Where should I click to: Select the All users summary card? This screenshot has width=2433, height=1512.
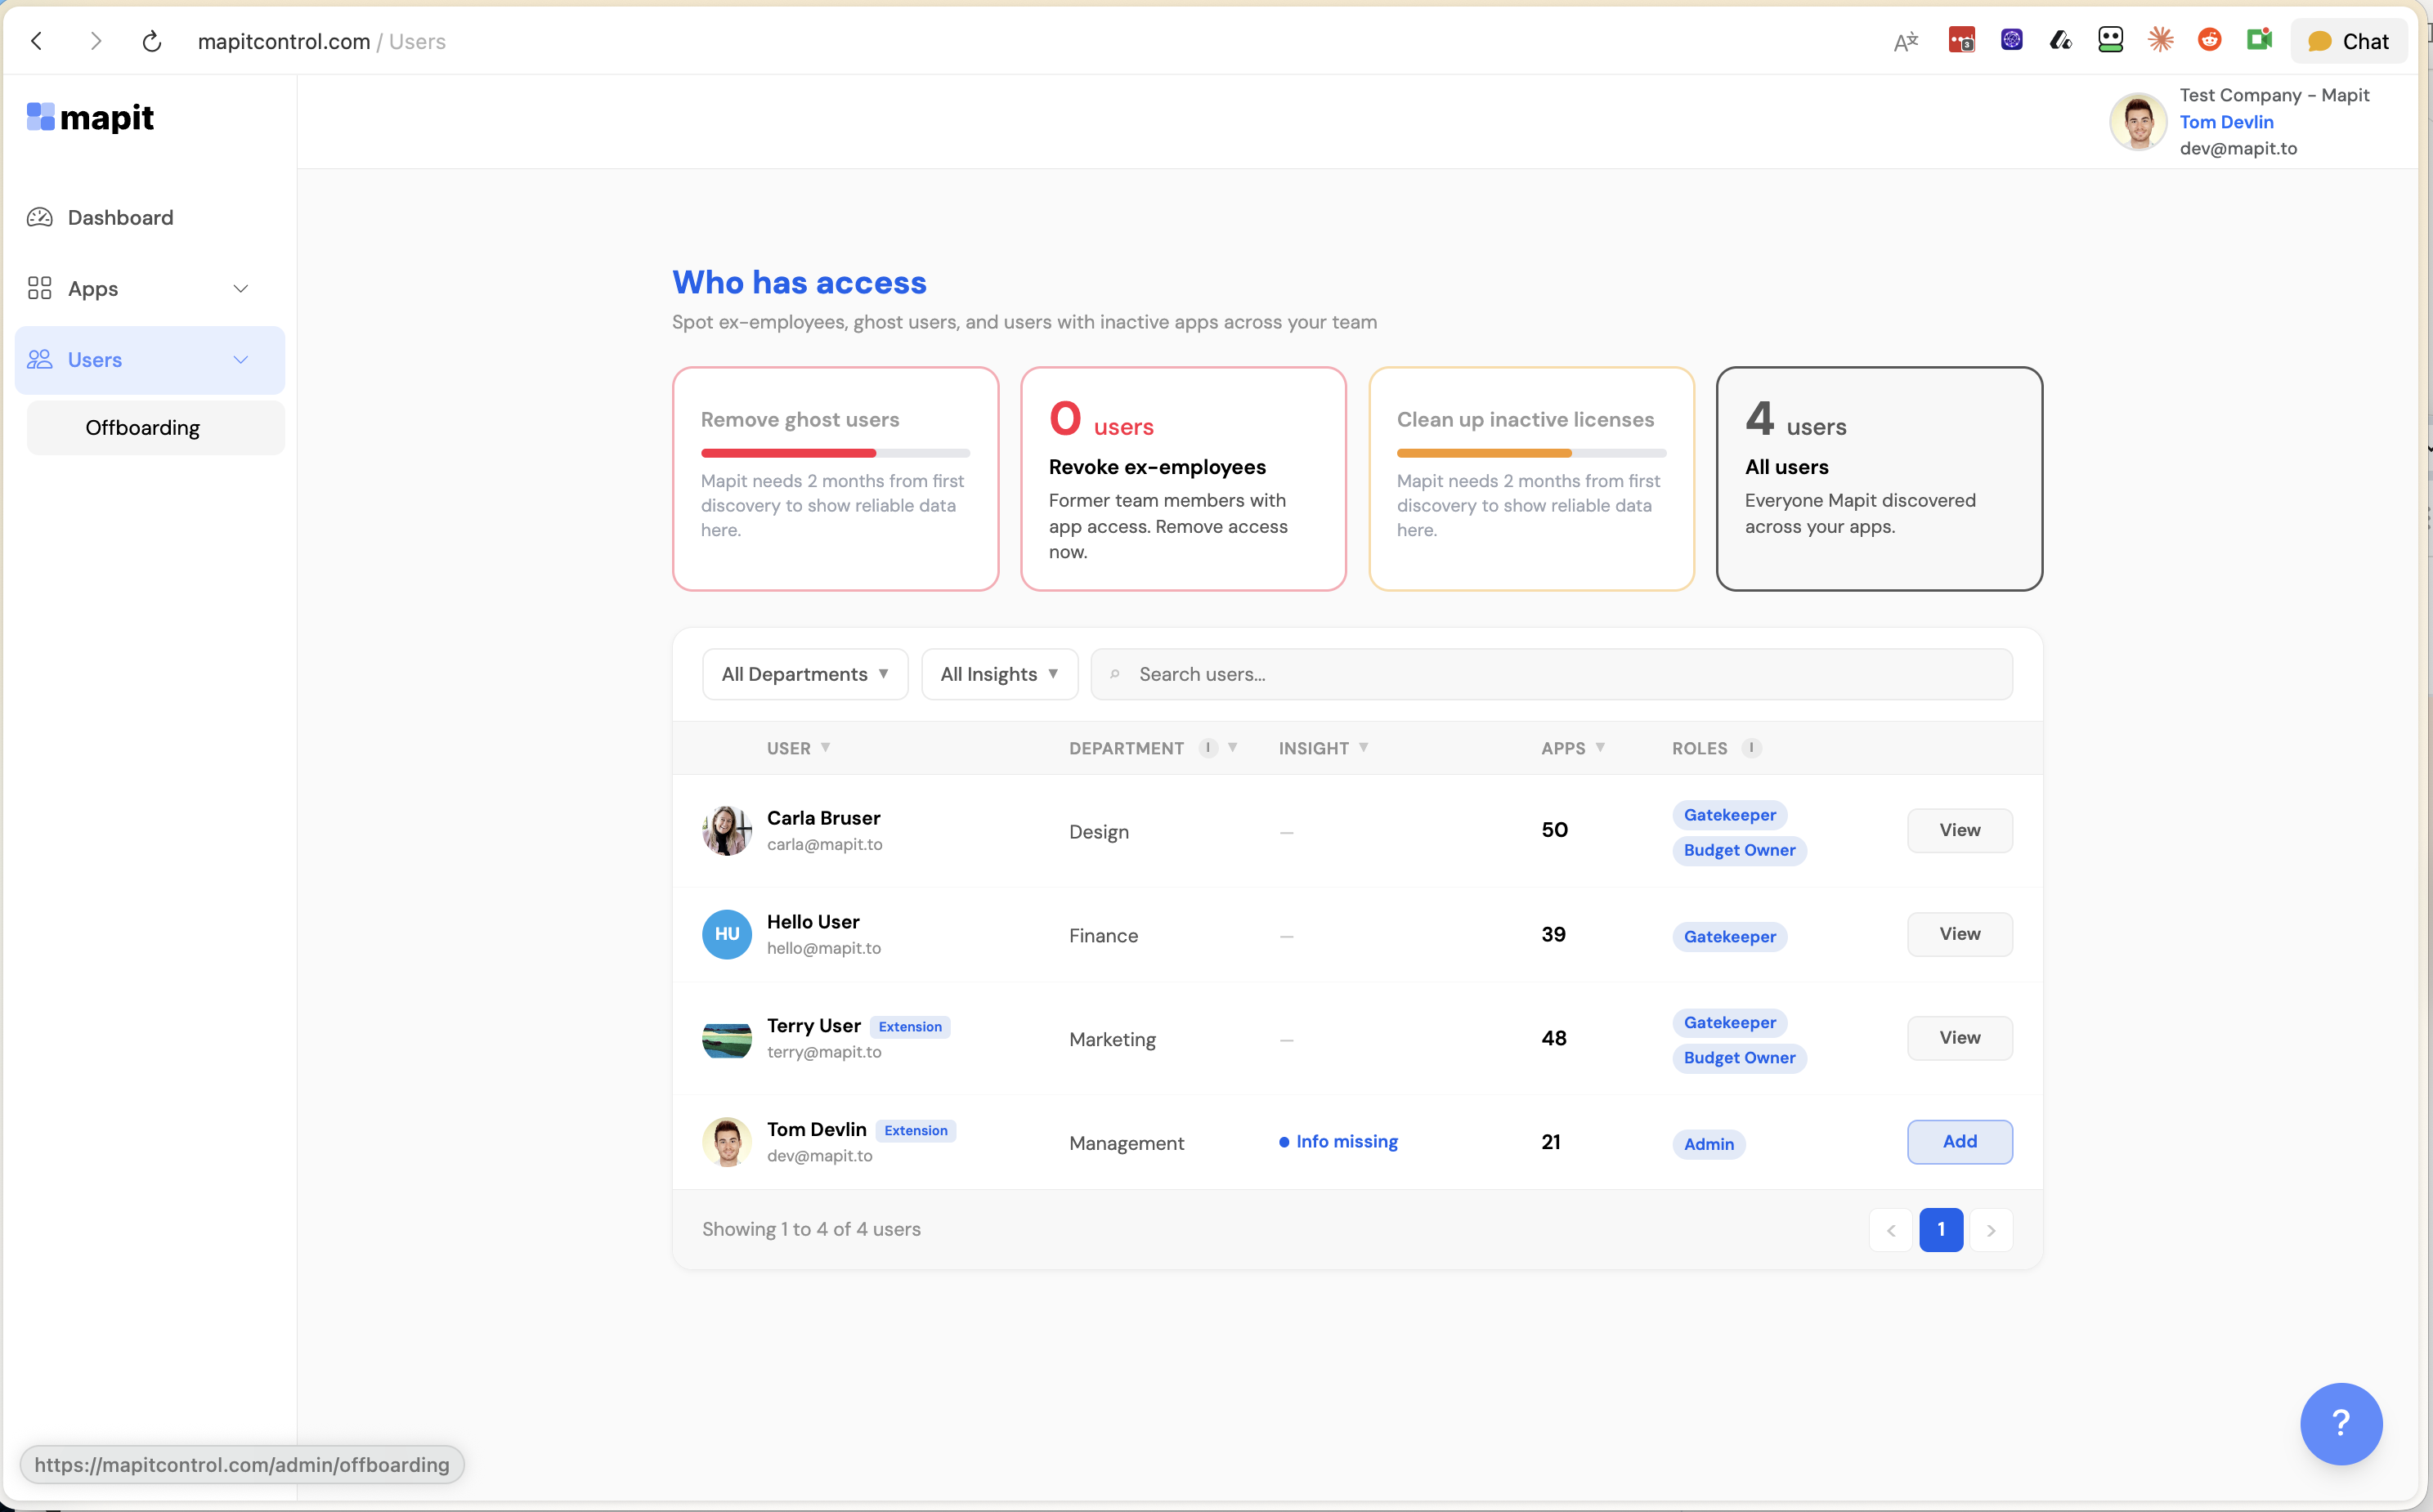pyautogui.click(x=1878, y=479)
